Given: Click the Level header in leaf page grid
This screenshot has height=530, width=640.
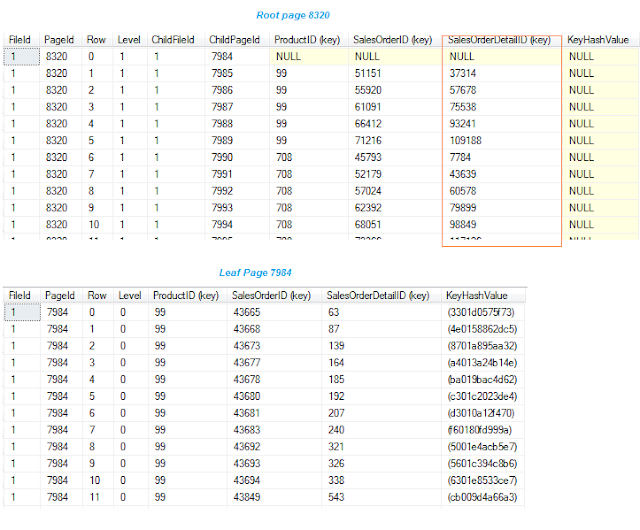Looking at the screenshot, I should [x=131, y=295].
